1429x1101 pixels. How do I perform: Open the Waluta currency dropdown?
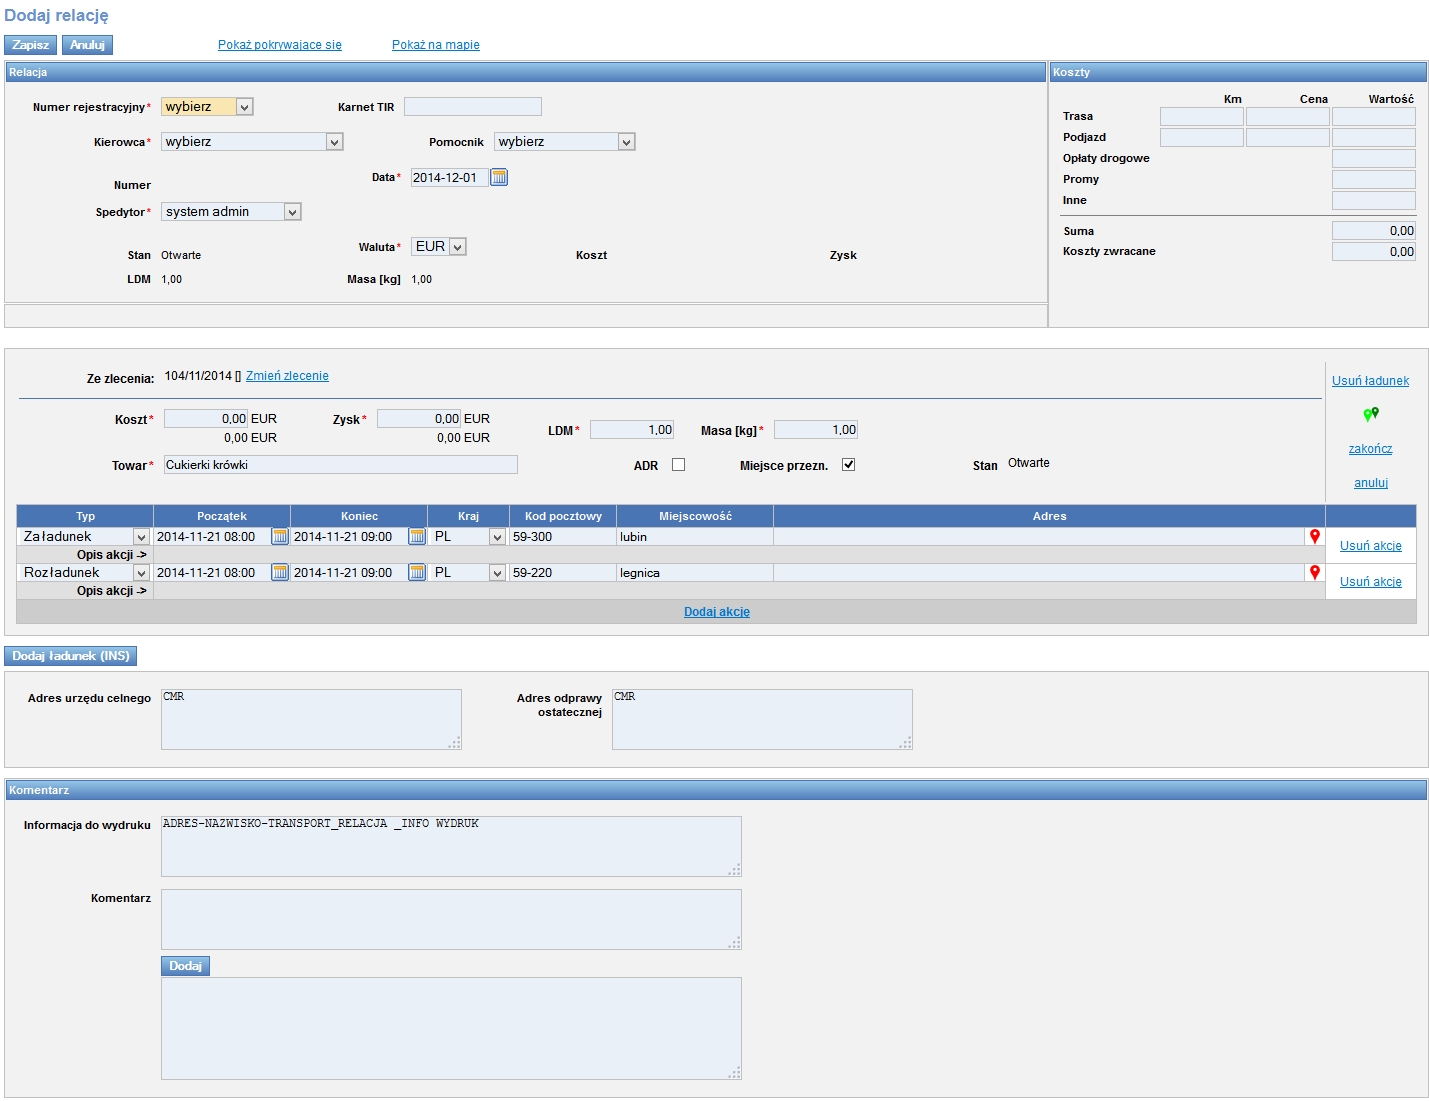[439, 247]
